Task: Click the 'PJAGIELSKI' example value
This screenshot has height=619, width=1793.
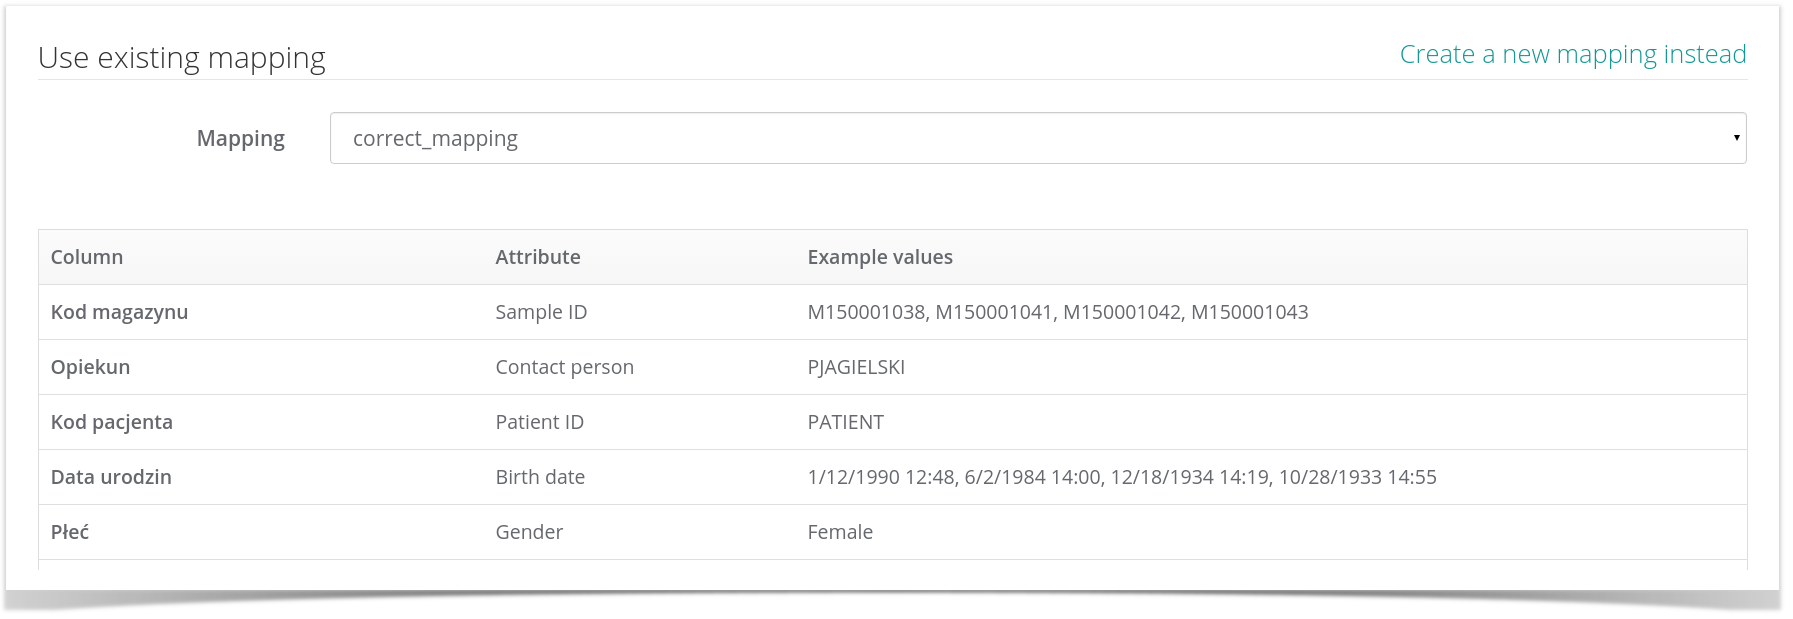Action: 856,367
